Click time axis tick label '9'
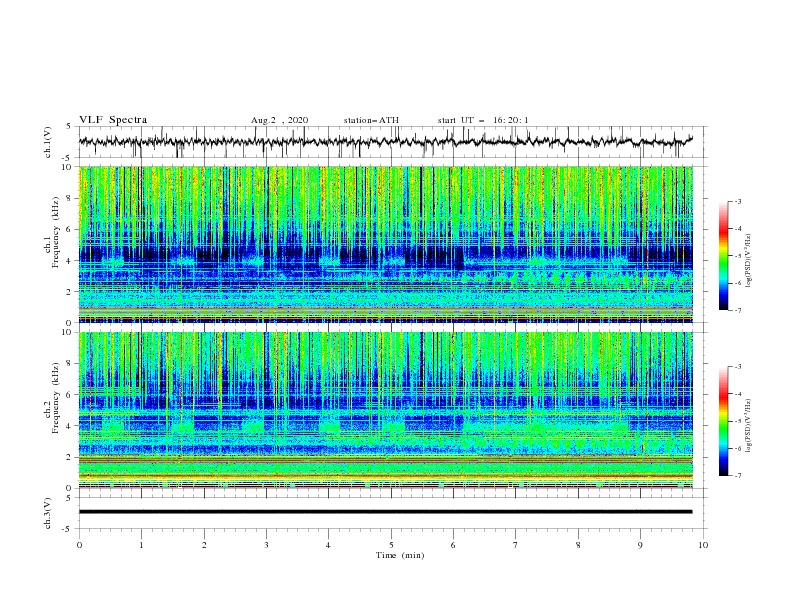Screen dimensions: 792x612 pos(640,545)
